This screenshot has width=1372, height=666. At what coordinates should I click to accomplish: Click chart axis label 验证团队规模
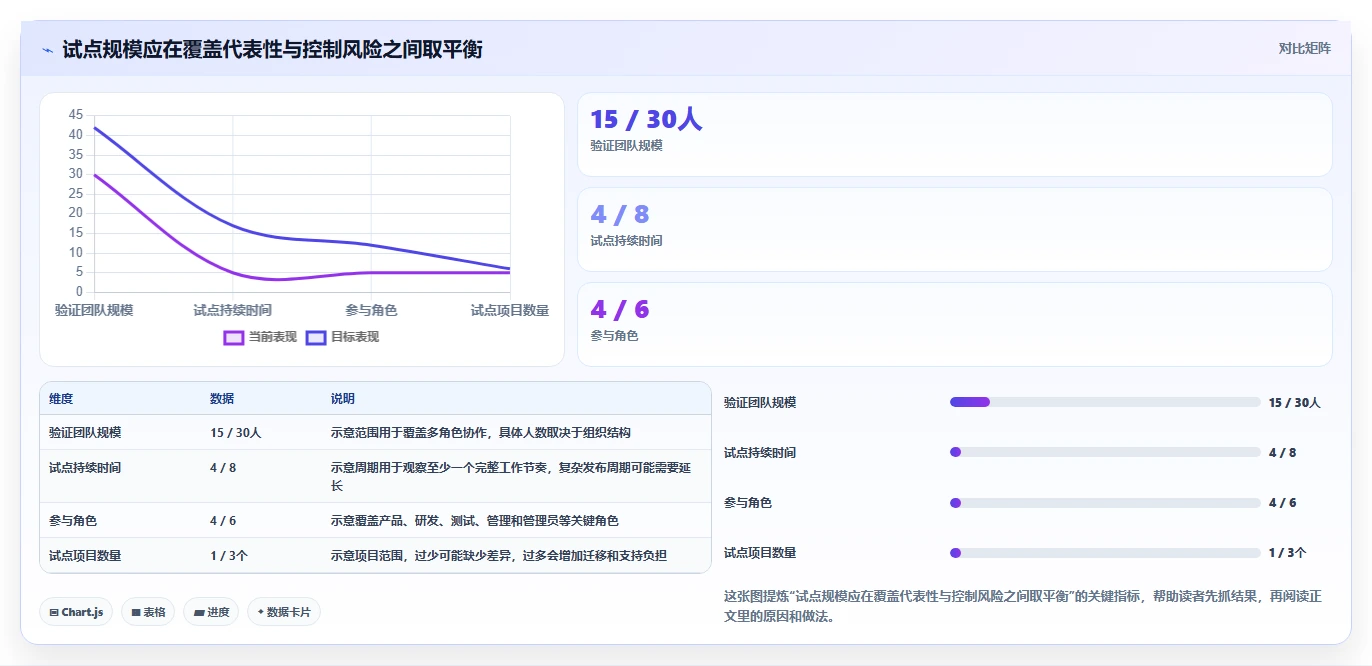click(94, 310)
